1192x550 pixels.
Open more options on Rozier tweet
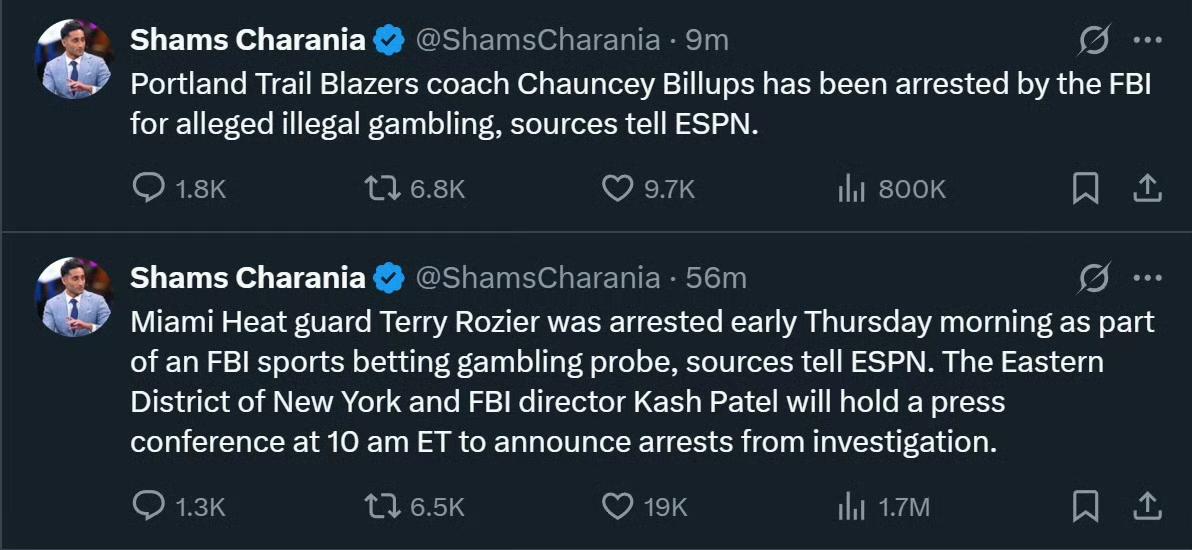pos(1146,278)
